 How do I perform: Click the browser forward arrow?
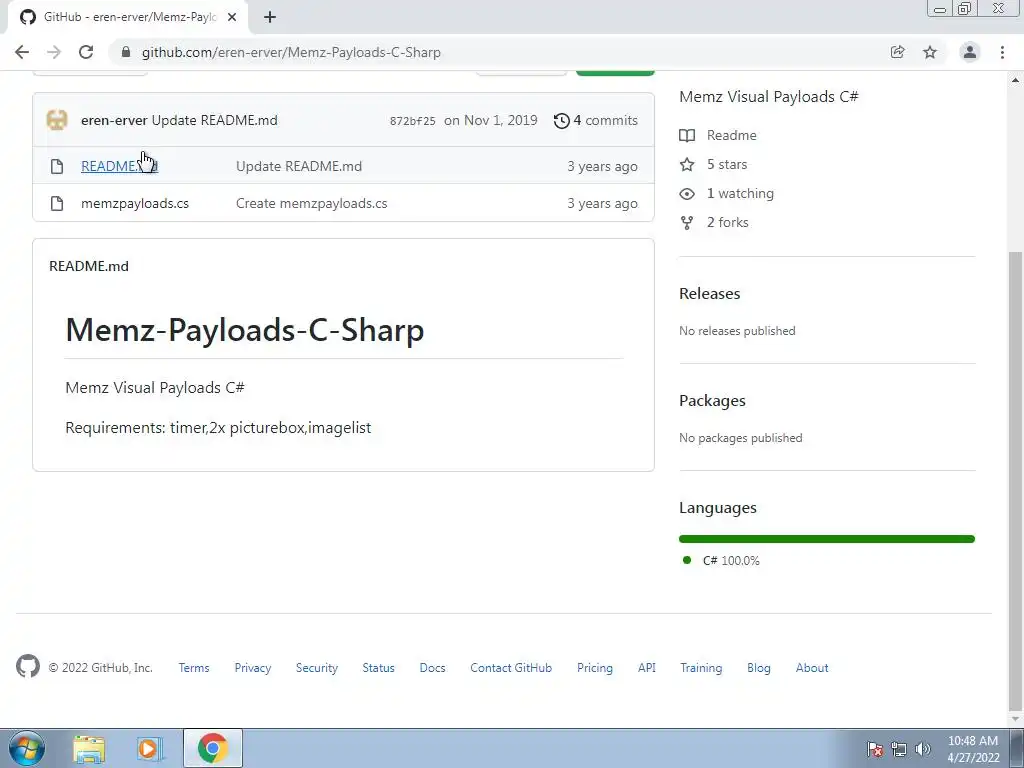pos(54,52)
